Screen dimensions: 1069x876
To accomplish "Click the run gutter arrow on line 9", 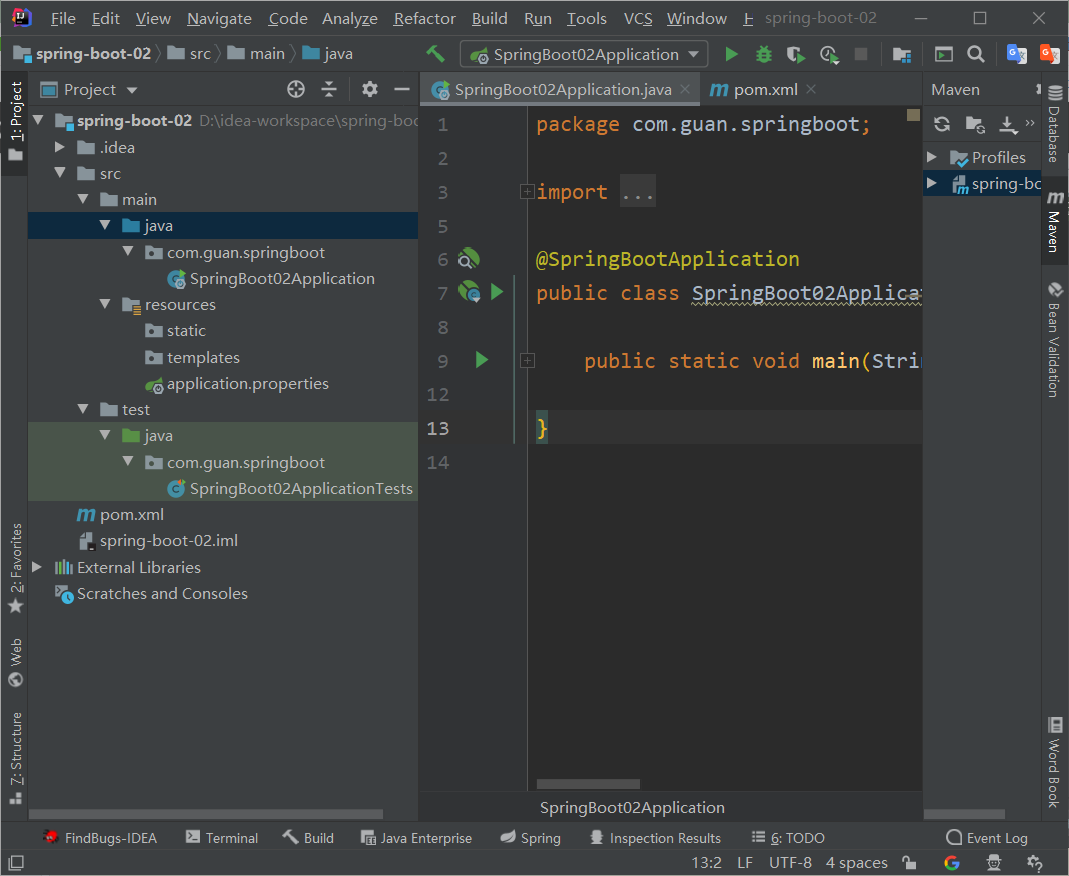I will click(x=481, y=359).
